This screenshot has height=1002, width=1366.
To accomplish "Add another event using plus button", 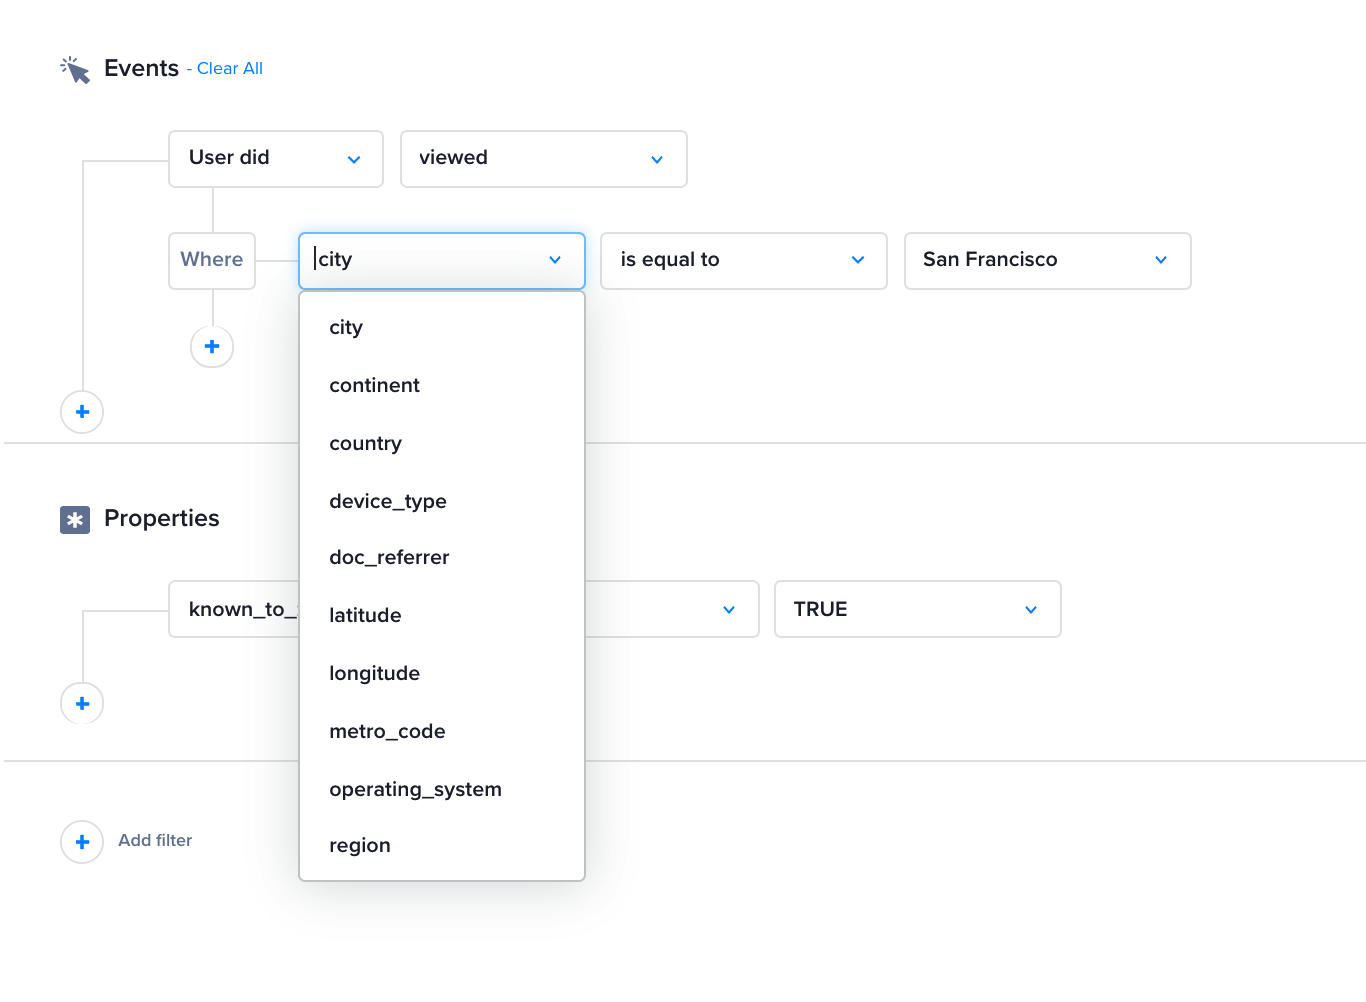I will pos(82,412).
